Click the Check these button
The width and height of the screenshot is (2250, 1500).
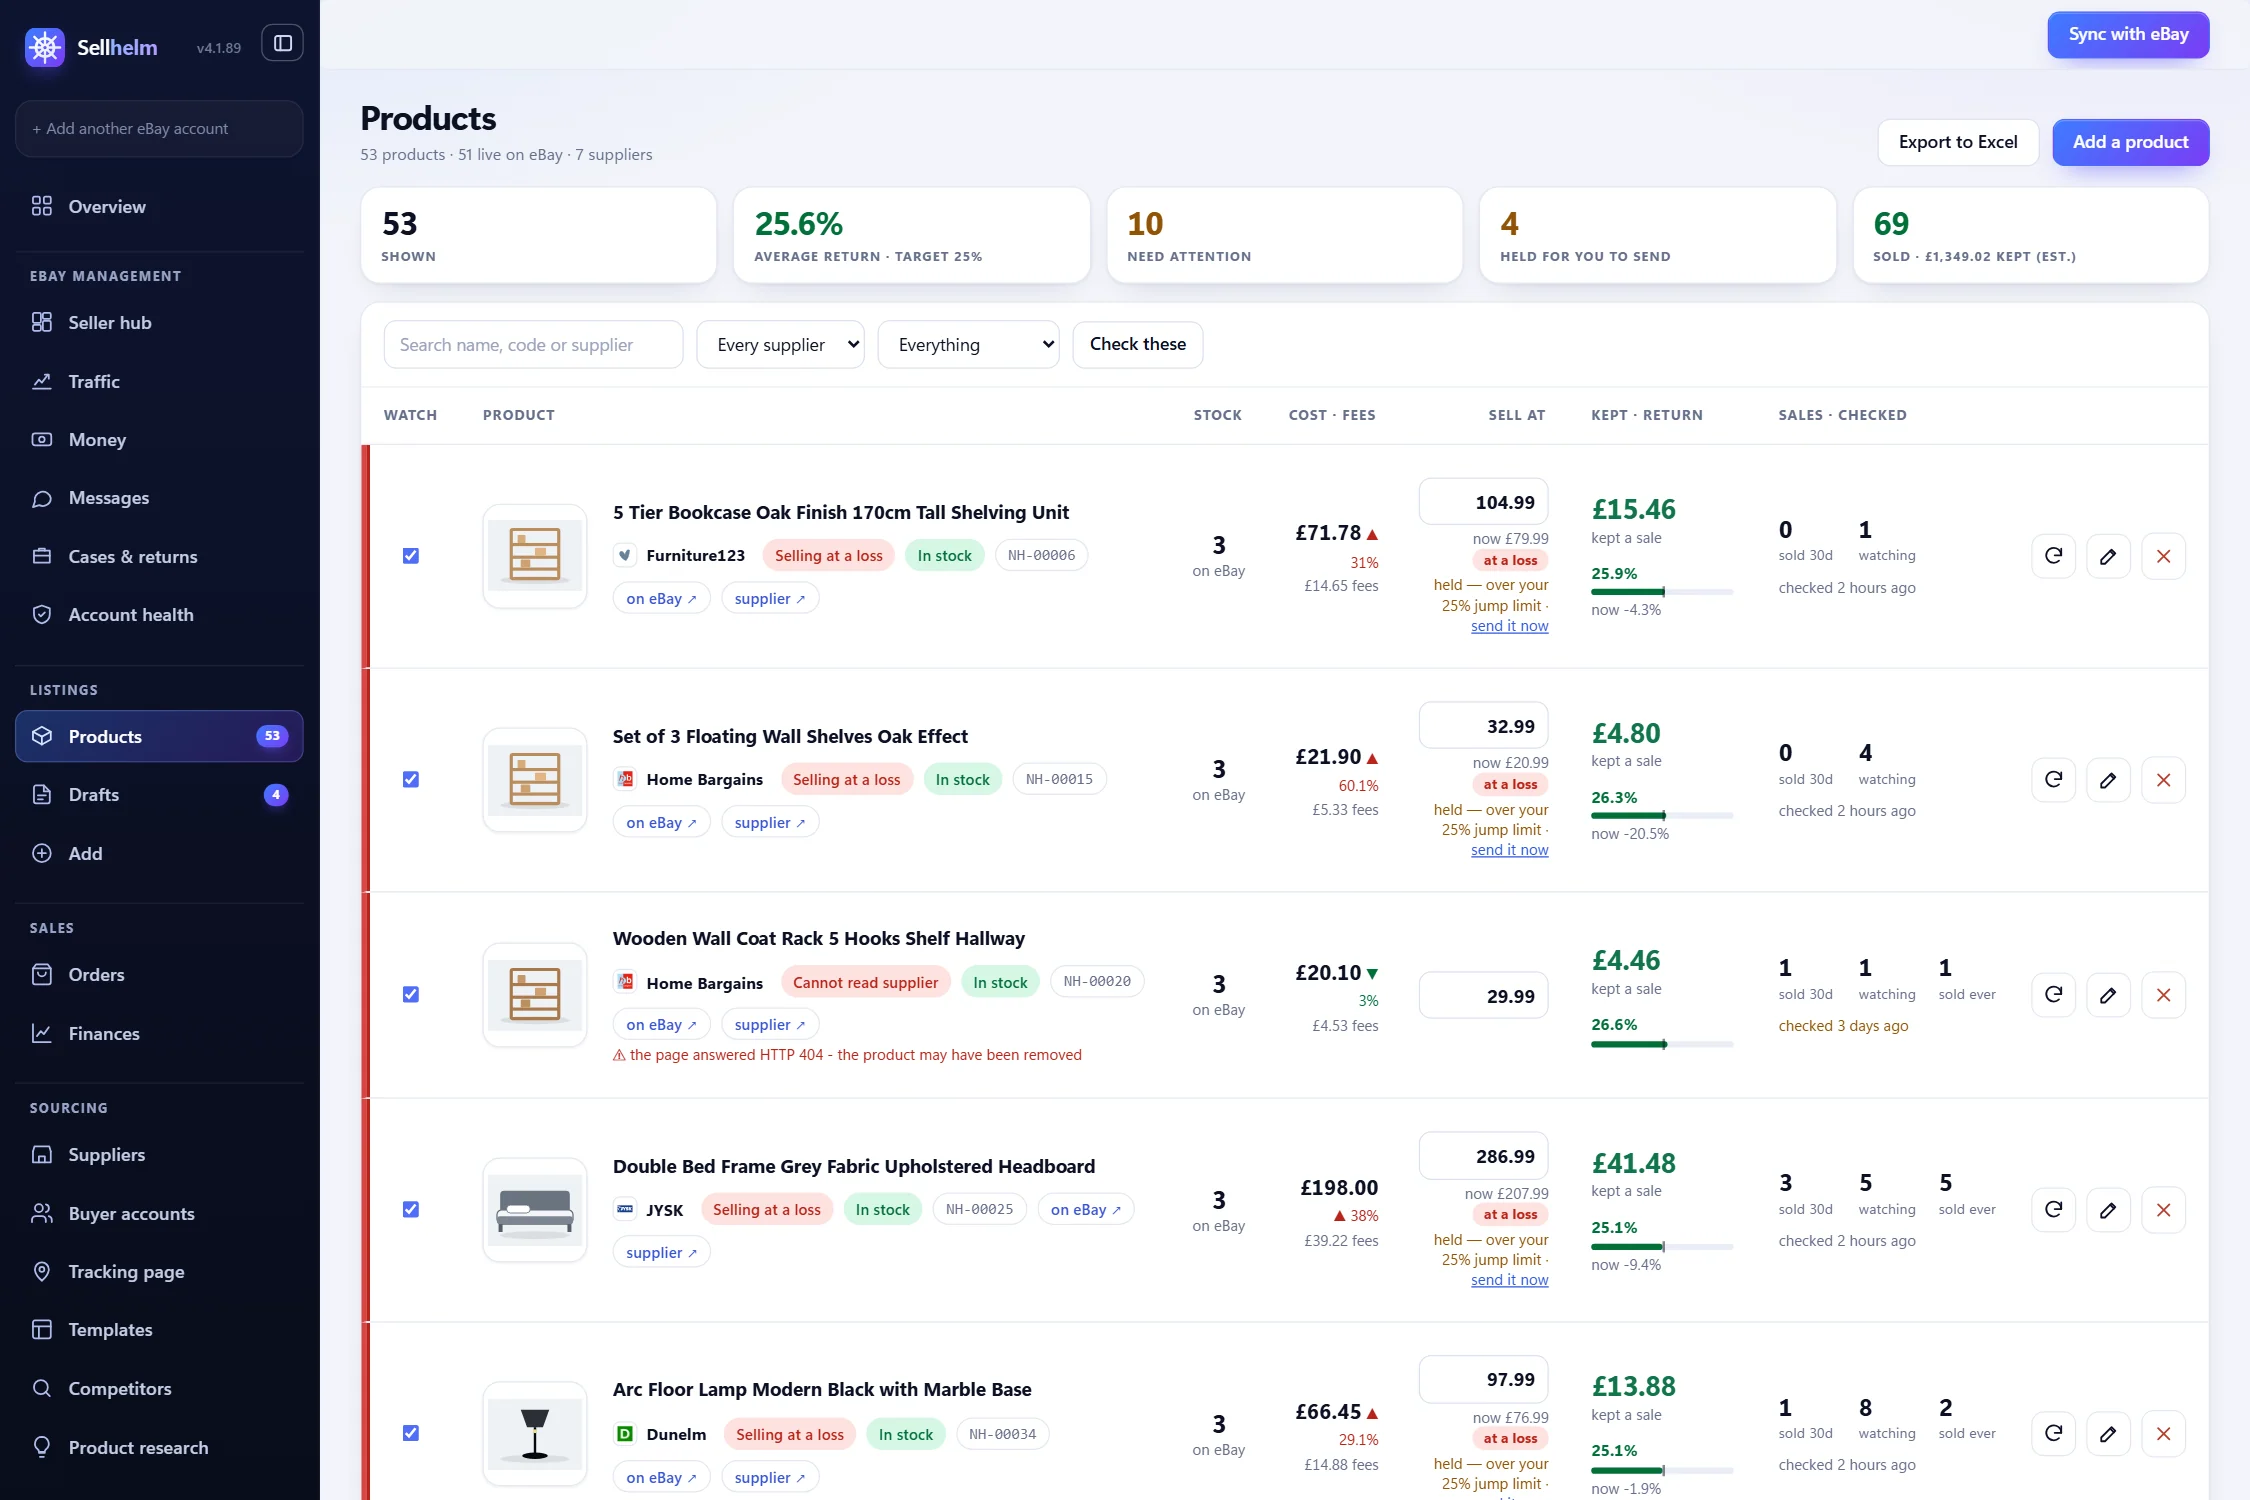tap(1138, 345)
